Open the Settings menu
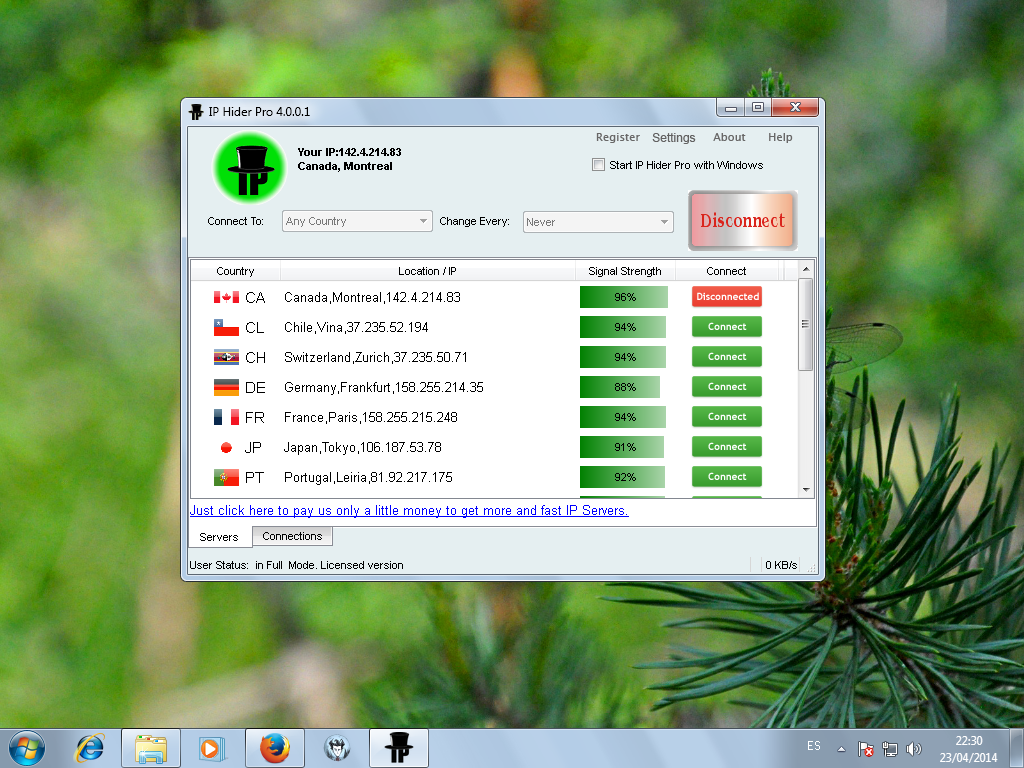This screenshot has height=768, width=1024. pos(673,138)
